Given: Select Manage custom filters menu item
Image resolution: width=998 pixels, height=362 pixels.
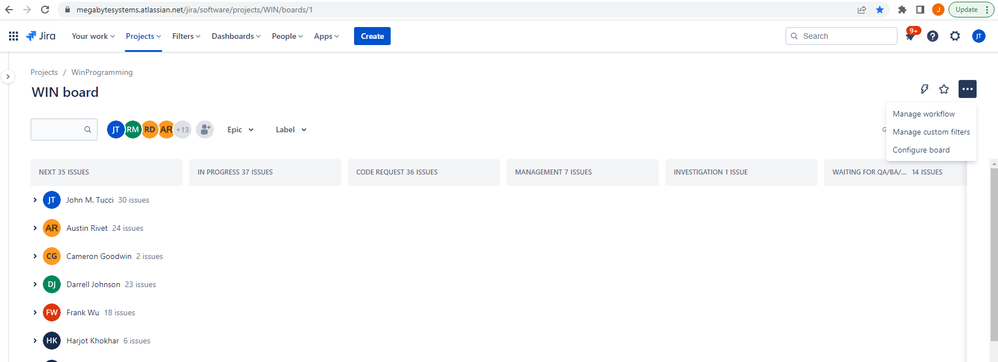Looking at the screenshot, I should pyautogui.click(x=931, y=132).
